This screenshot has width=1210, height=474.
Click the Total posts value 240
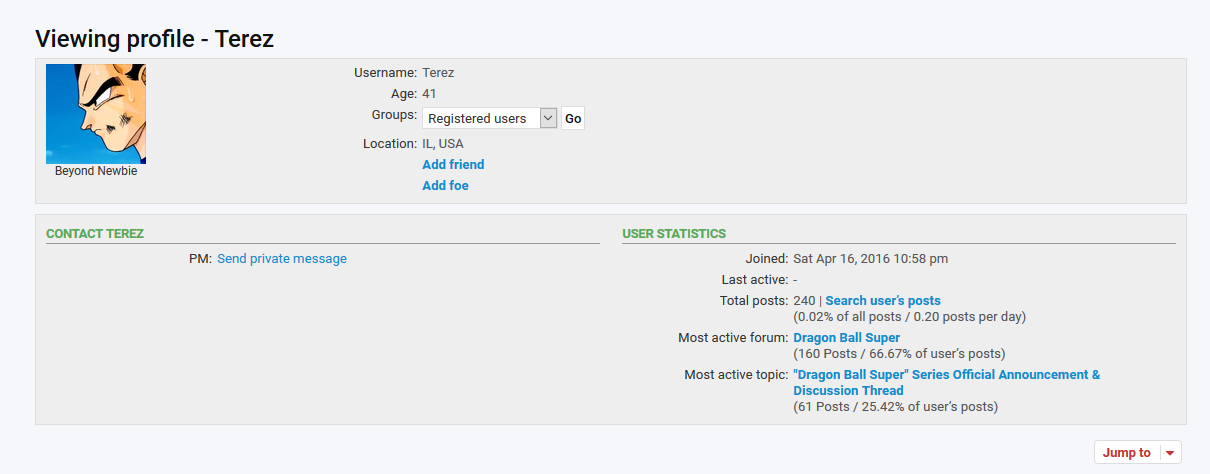805,301
